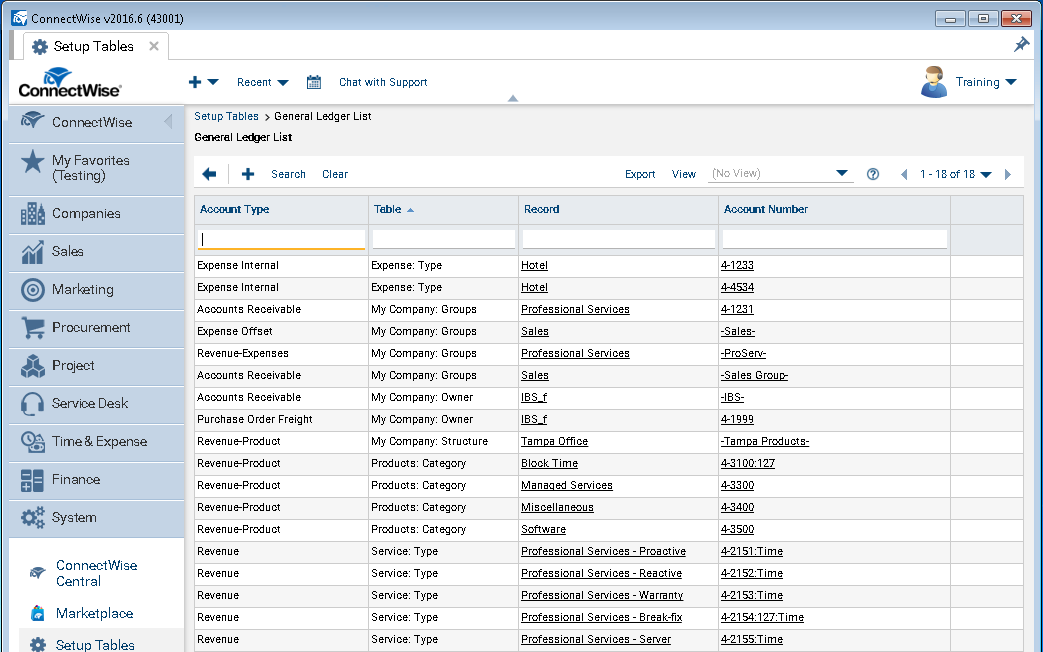Open Professional Services - Proactive record

[603, 552]
